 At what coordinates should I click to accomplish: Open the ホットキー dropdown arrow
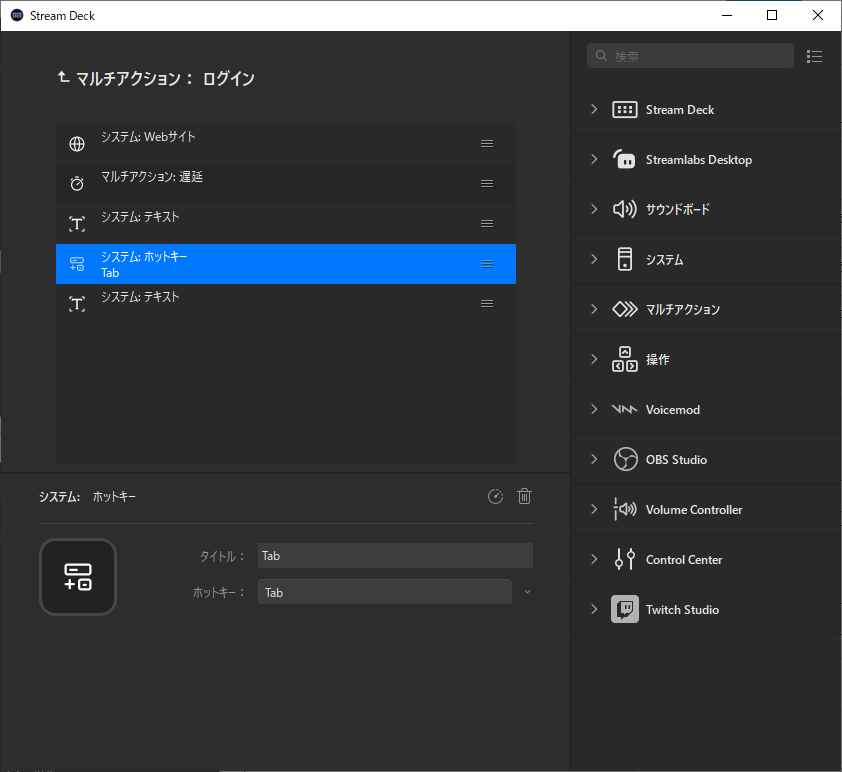[x=527, y=592]
